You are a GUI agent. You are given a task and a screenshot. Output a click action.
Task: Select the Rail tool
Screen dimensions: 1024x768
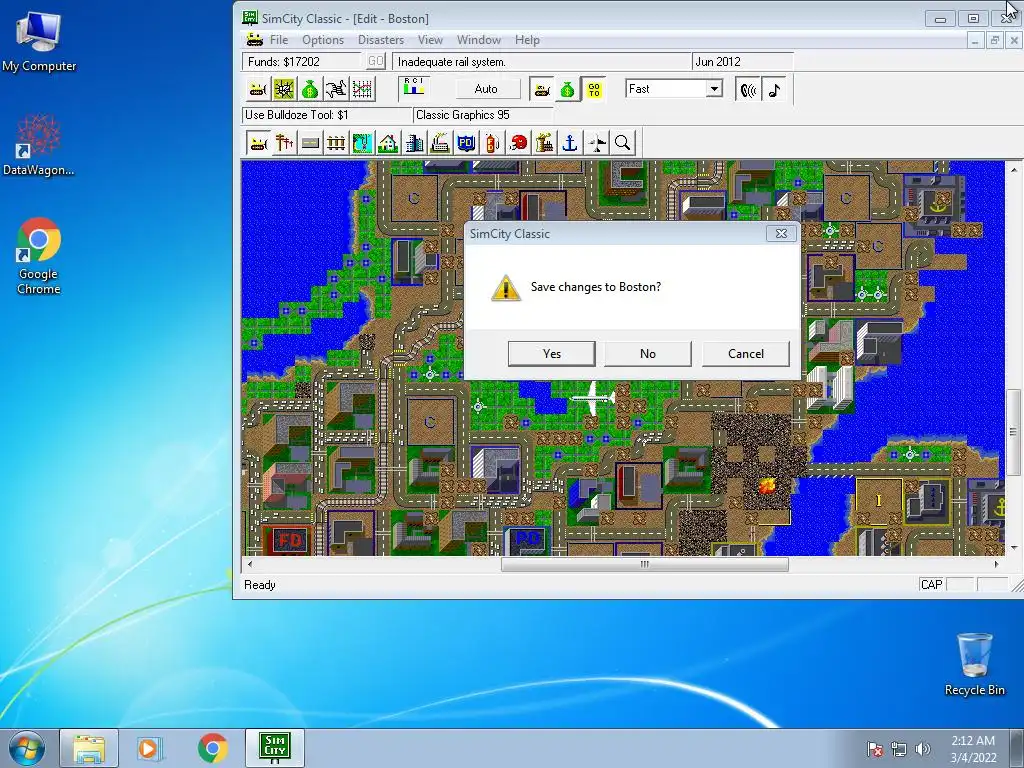point(336,142)
